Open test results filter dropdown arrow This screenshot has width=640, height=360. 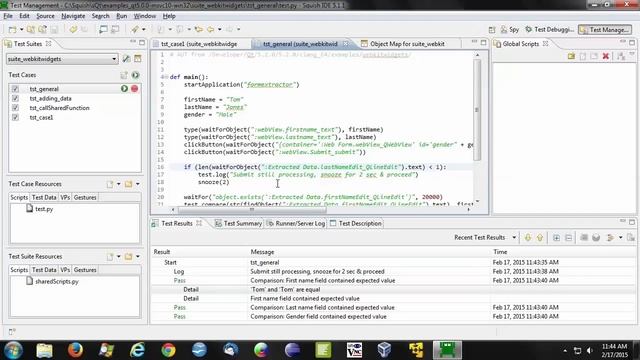coord(620,238)
